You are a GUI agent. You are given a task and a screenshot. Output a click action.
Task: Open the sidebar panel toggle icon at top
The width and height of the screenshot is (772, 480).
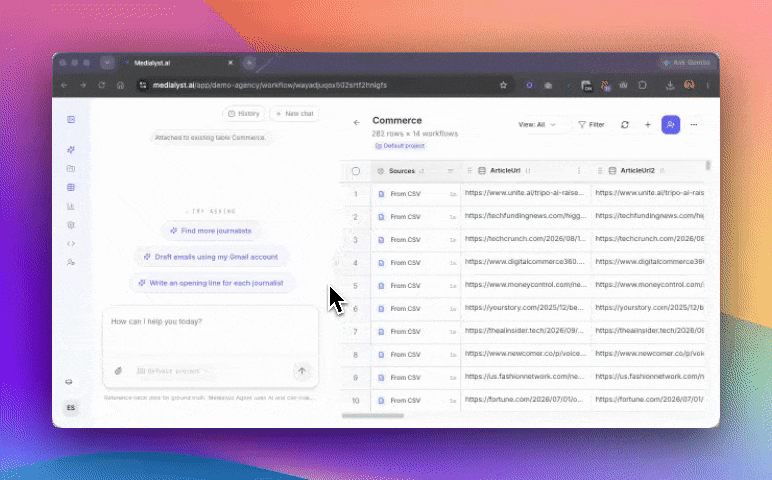(x=71, y=120)
